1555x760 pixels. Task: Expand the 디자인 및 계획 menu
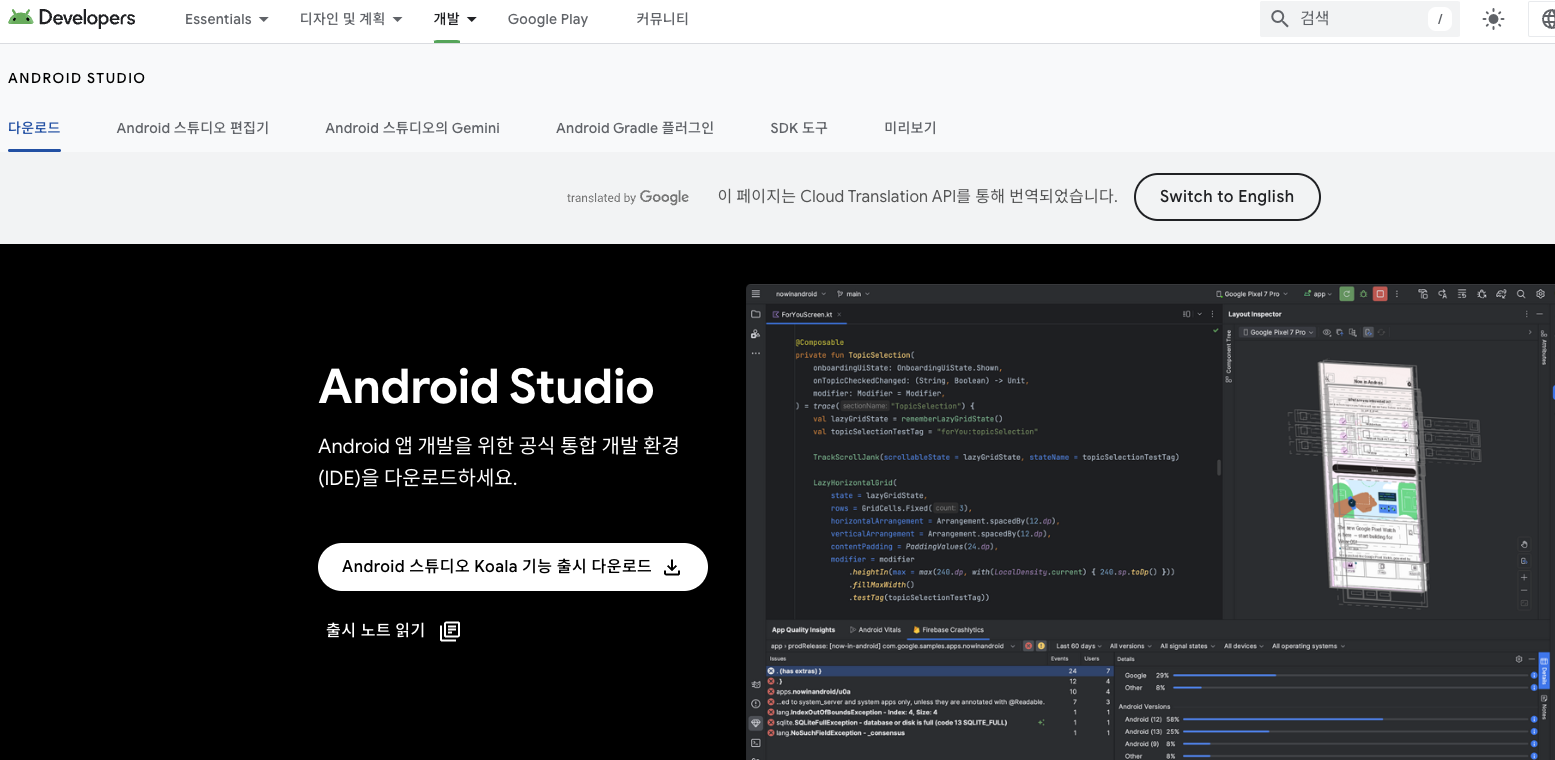351,19
